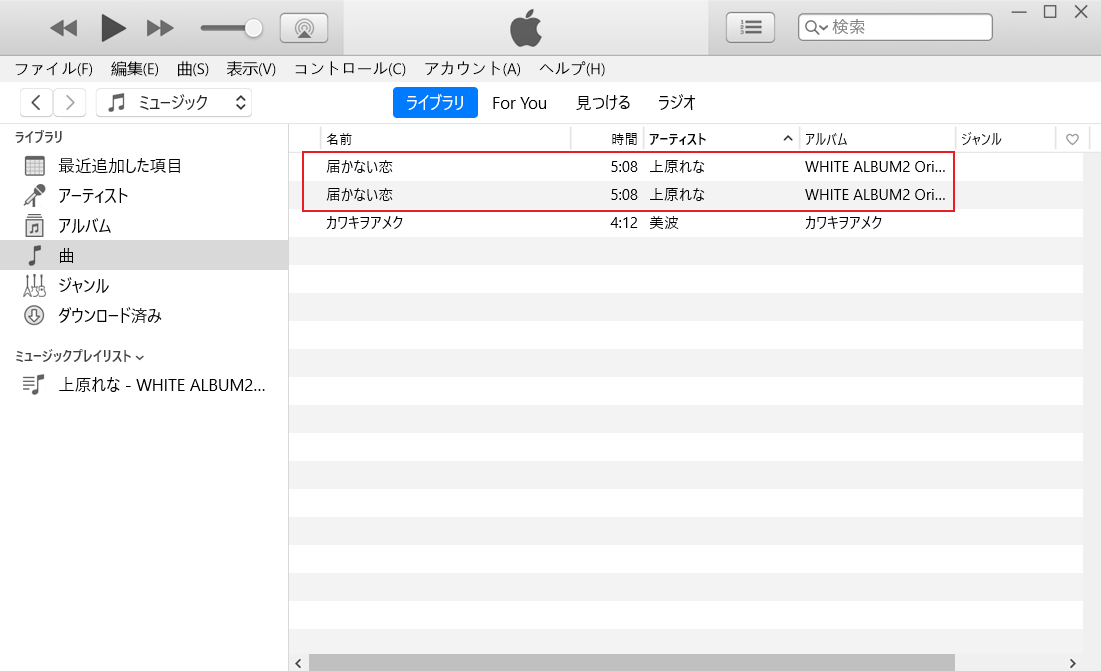Open the ミュージック media type dropdown

click(173, 102)
